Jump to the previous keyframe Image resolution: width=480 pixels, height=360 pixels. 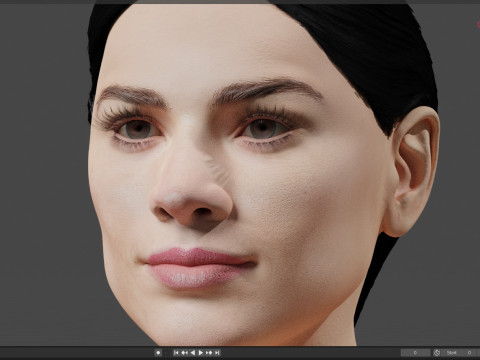pyautogui.click(x=184, y=353)
